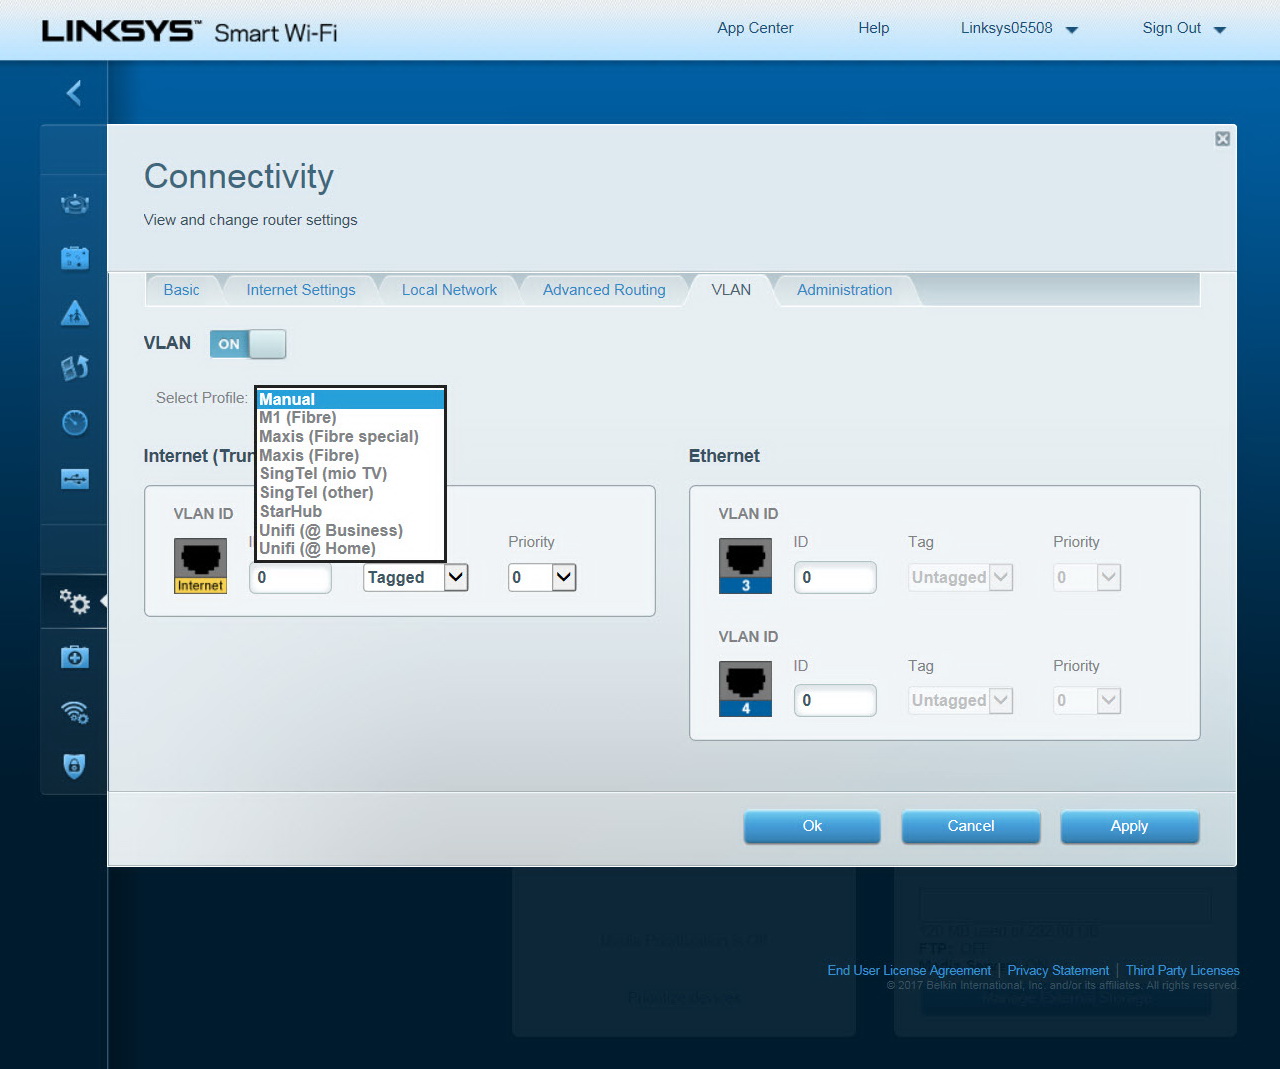Click Ethernet port 3 icon
The image size is (1280, 1069).
click(745, 566)
